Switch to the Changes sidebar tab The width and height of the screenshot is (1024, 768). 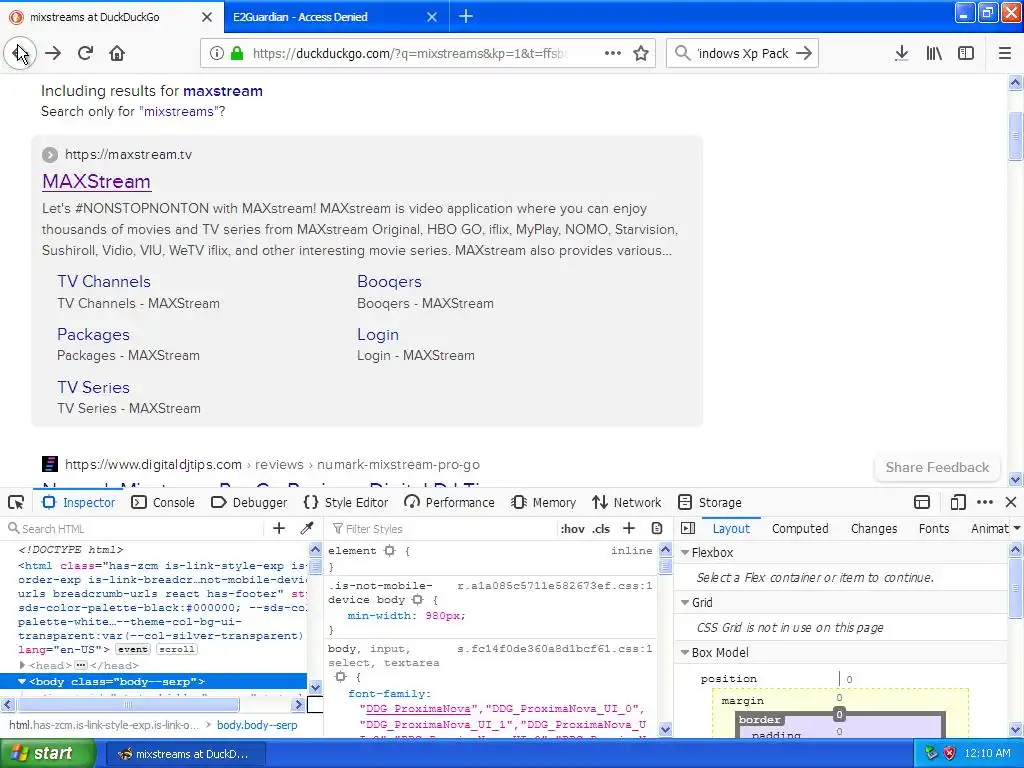click(874, 528)
